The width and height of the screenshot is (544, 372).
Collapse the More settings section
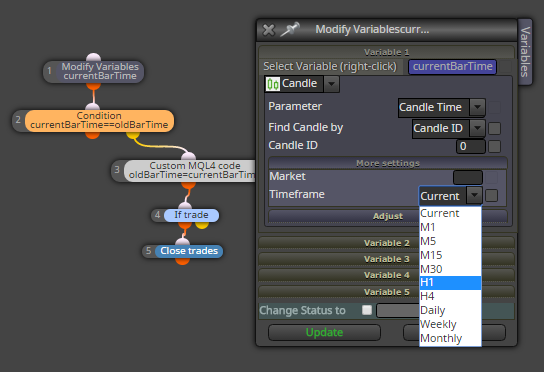(x=388, y=163)
